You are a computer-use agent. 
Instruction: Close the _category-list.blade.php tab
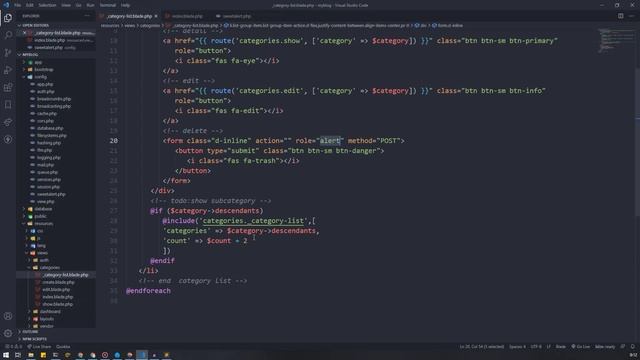pyautogui.click(x=156, y=16)
